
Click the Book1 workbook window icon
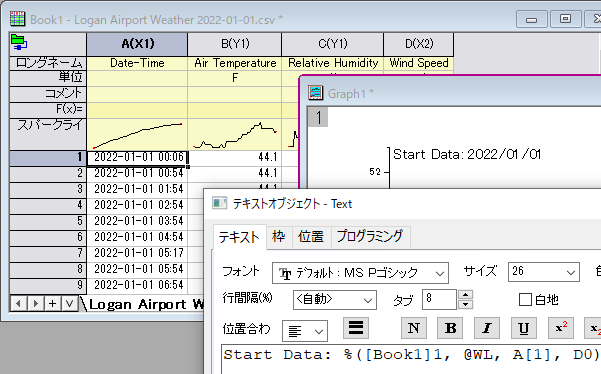click(x=17, y=18)
